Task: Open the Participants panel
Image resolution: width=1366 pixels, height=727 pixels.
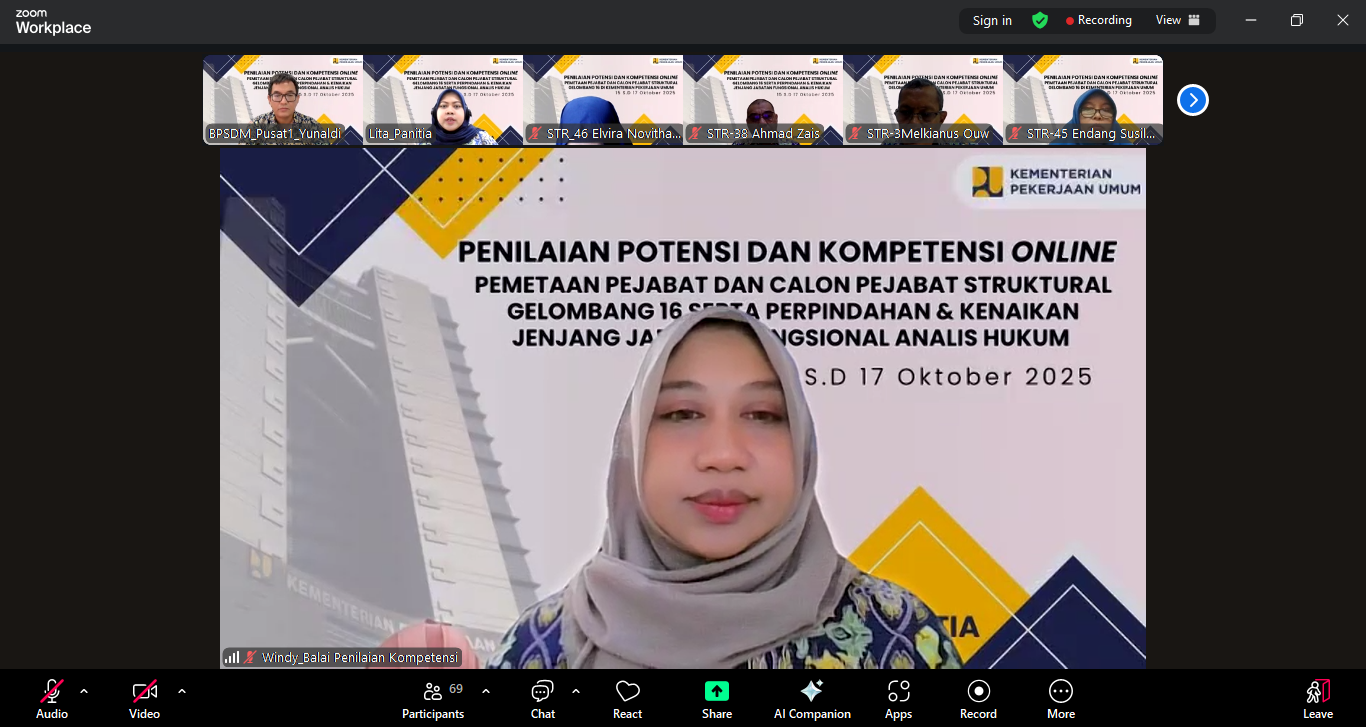Action: point(433,699)
